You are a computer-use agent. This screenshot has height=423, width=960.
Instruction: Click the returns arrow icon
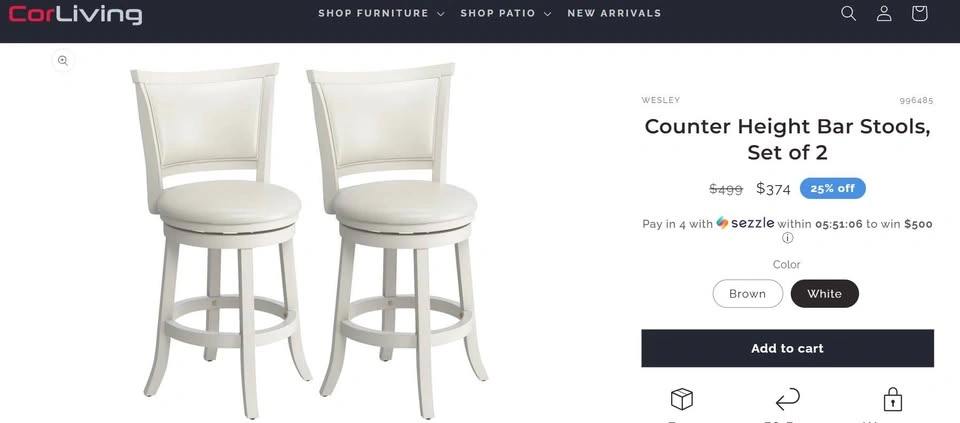point(787,400)
